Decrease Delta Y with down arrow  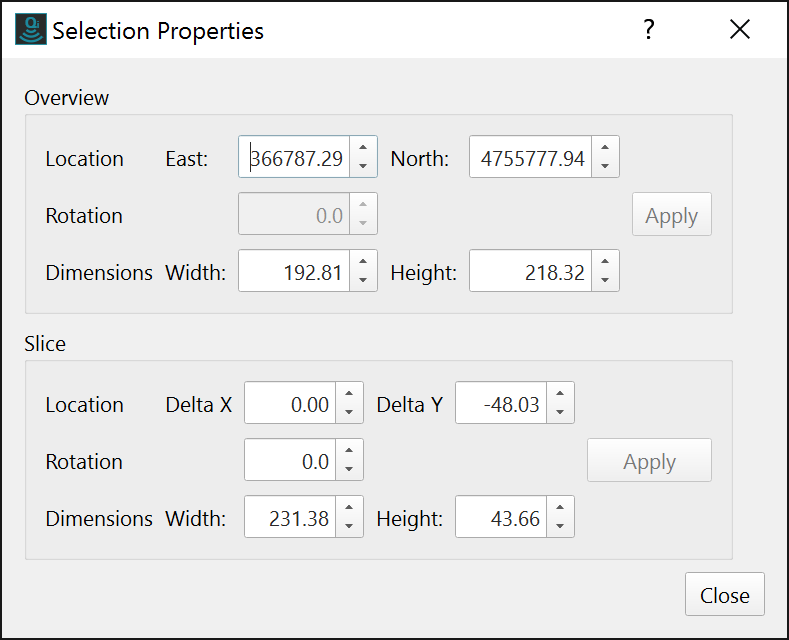(560, 413)
